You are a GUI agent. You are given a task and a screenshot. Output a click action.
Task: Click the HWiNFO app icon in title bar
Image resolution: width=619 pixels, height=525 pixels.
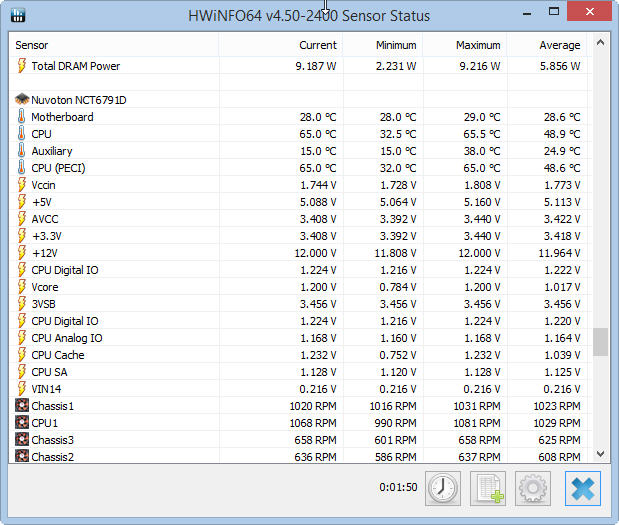pos(18,15)
